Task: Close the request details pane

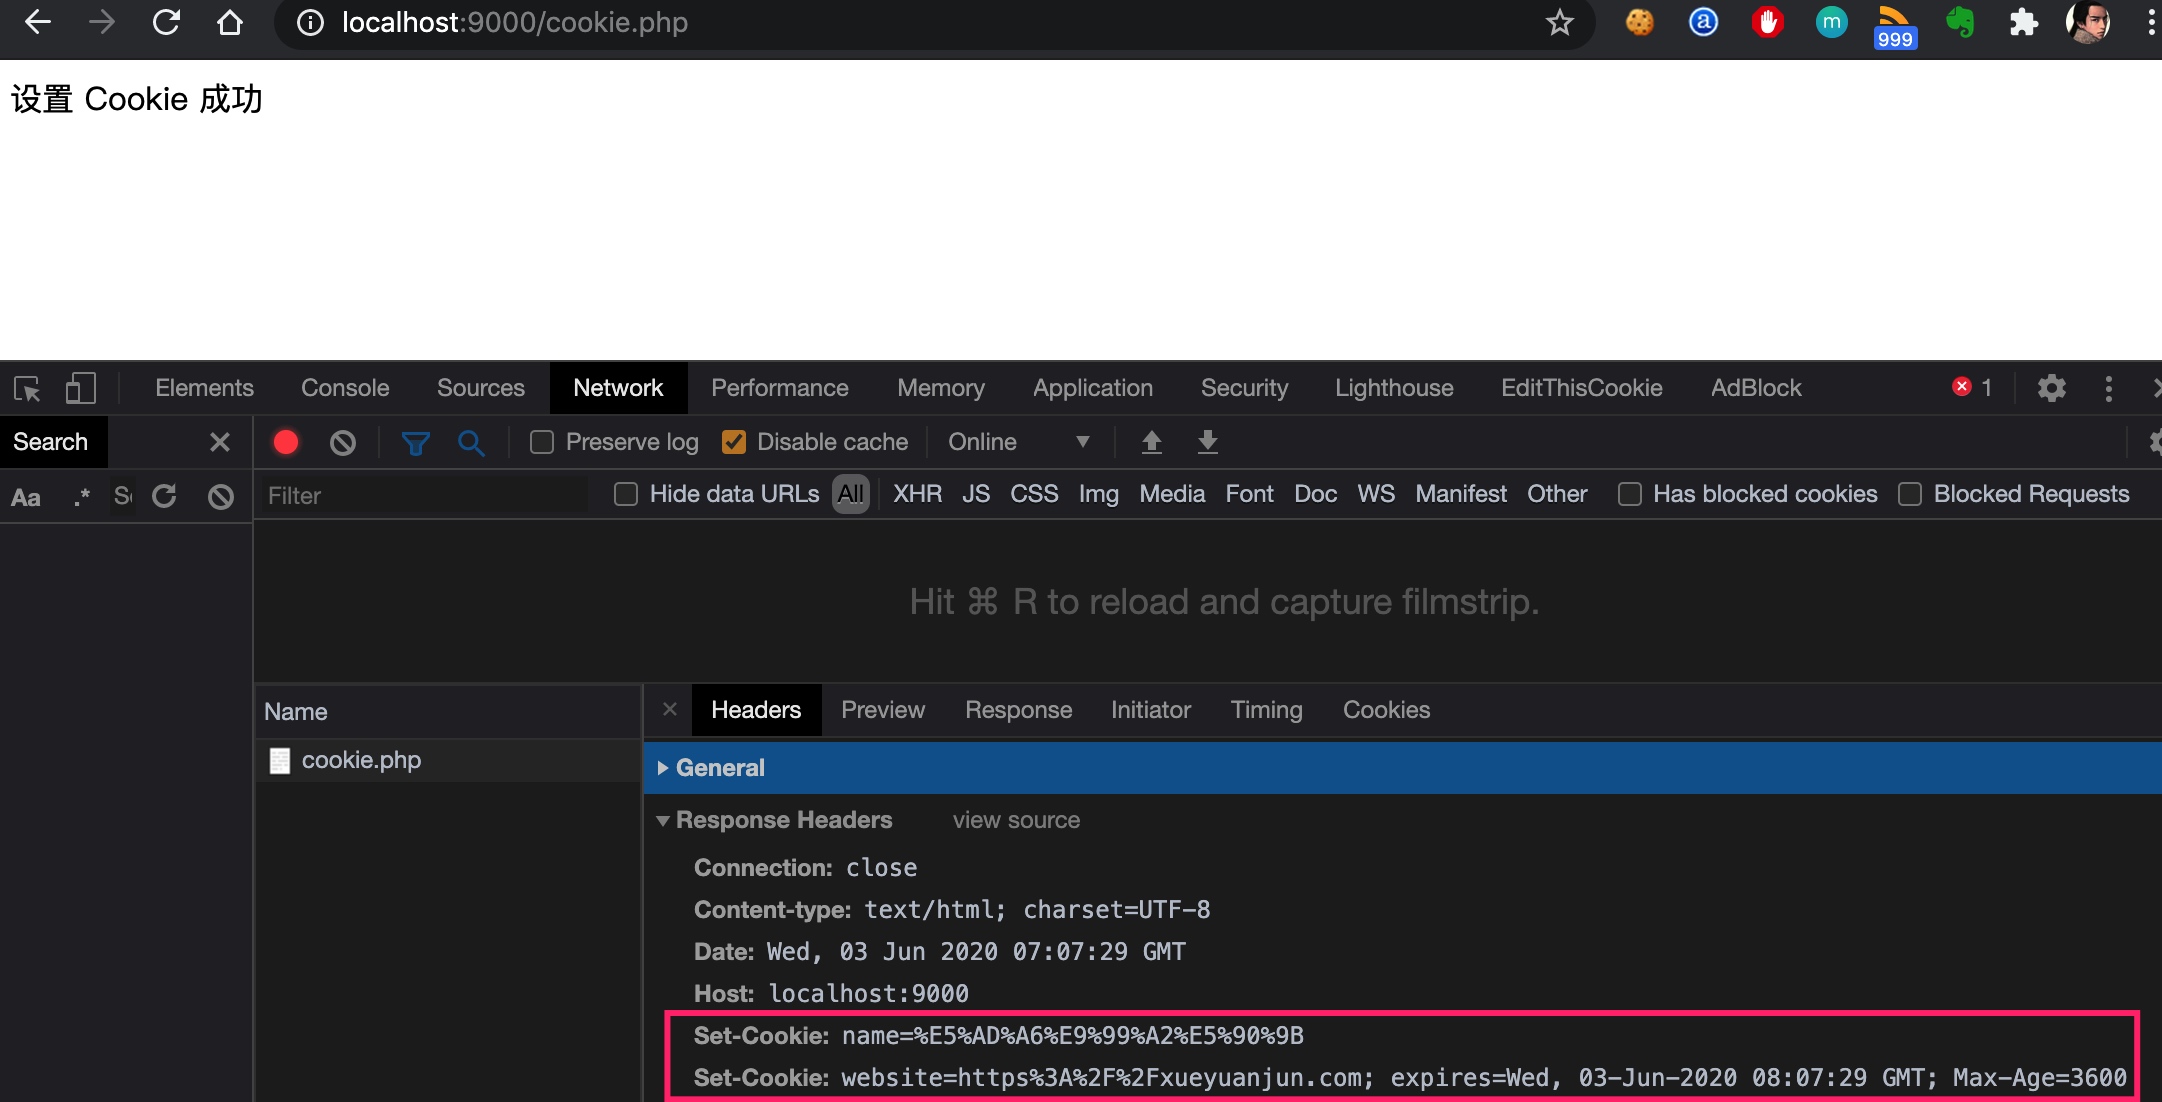Action: [x=670, y=709]
